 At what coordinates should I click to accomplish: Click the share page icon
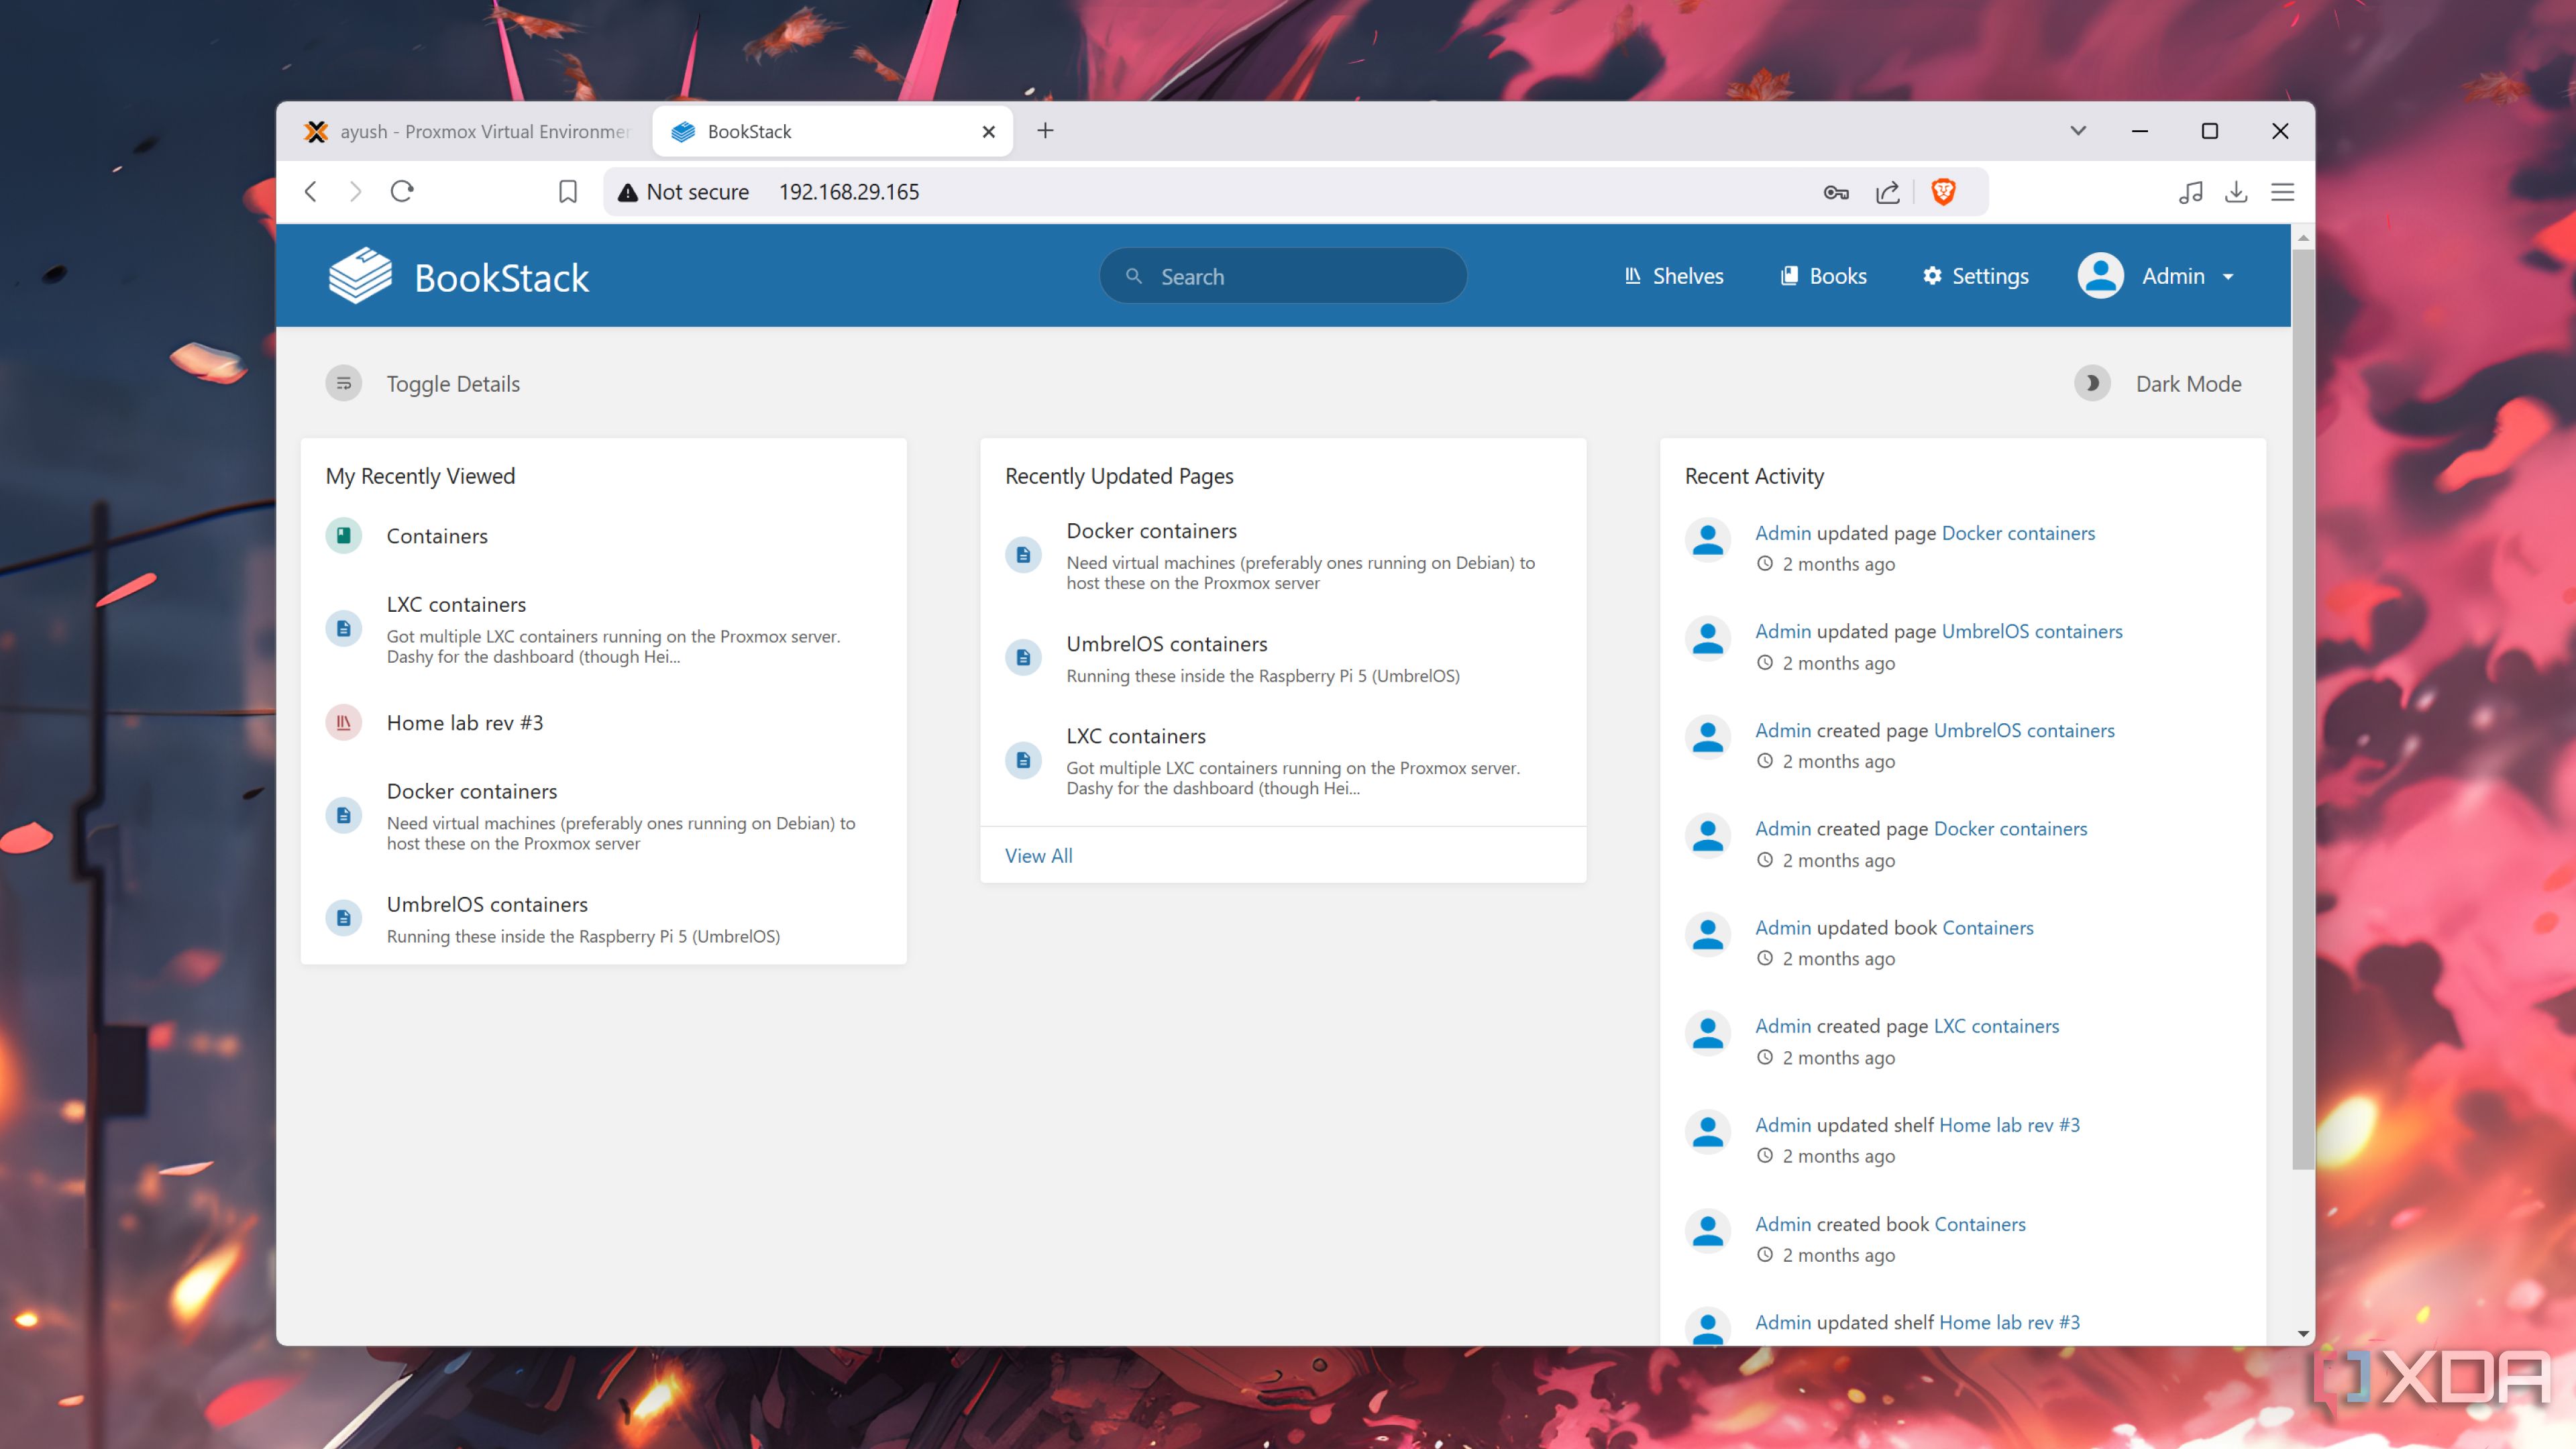point(1888,192)
